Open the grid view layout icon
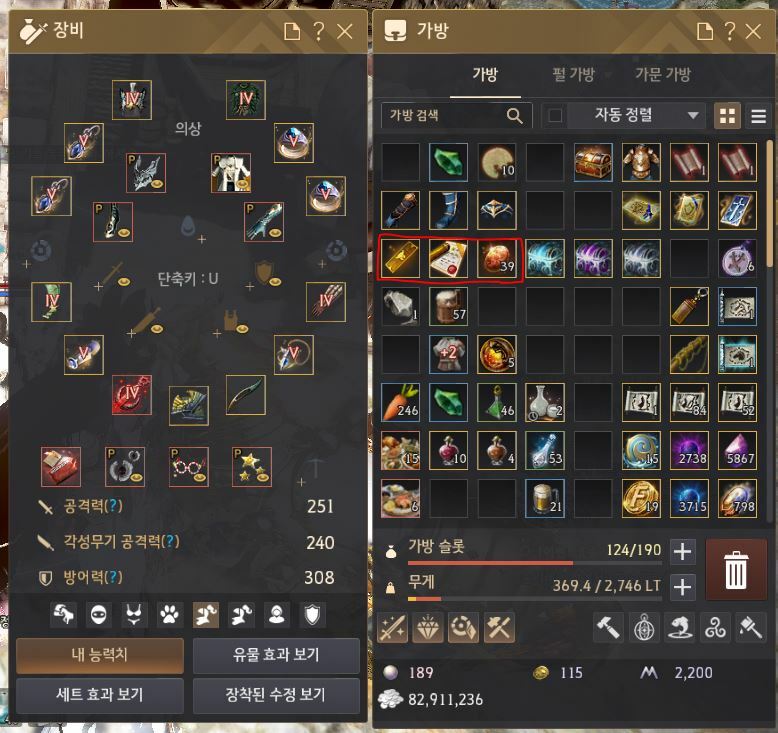Image resolution: width=778 pixels, height=733 pixels. 727,116
